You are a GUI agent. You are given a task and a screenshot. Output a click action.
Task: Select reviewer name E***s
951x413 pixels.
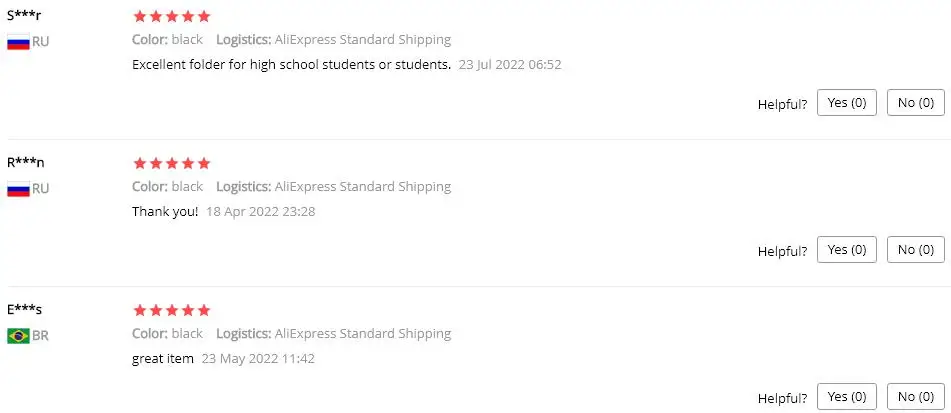[x=25, y=309]
